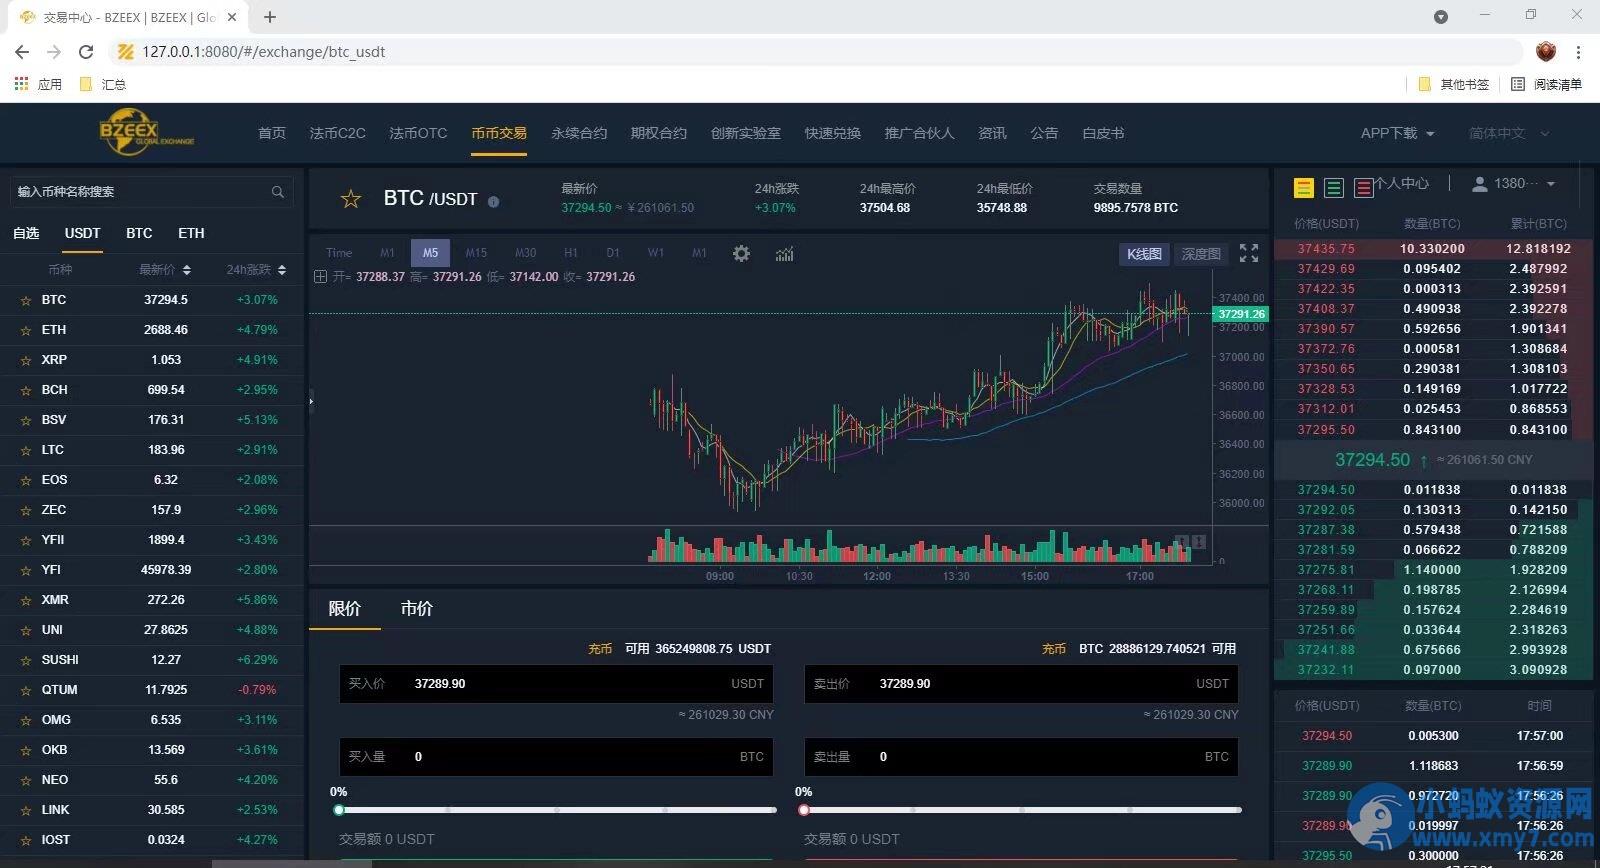The height and width of the screenshot is (868, 1600).
Task: Open 白皮书 whitepaper link
Action: click(x=1103, y=133)
